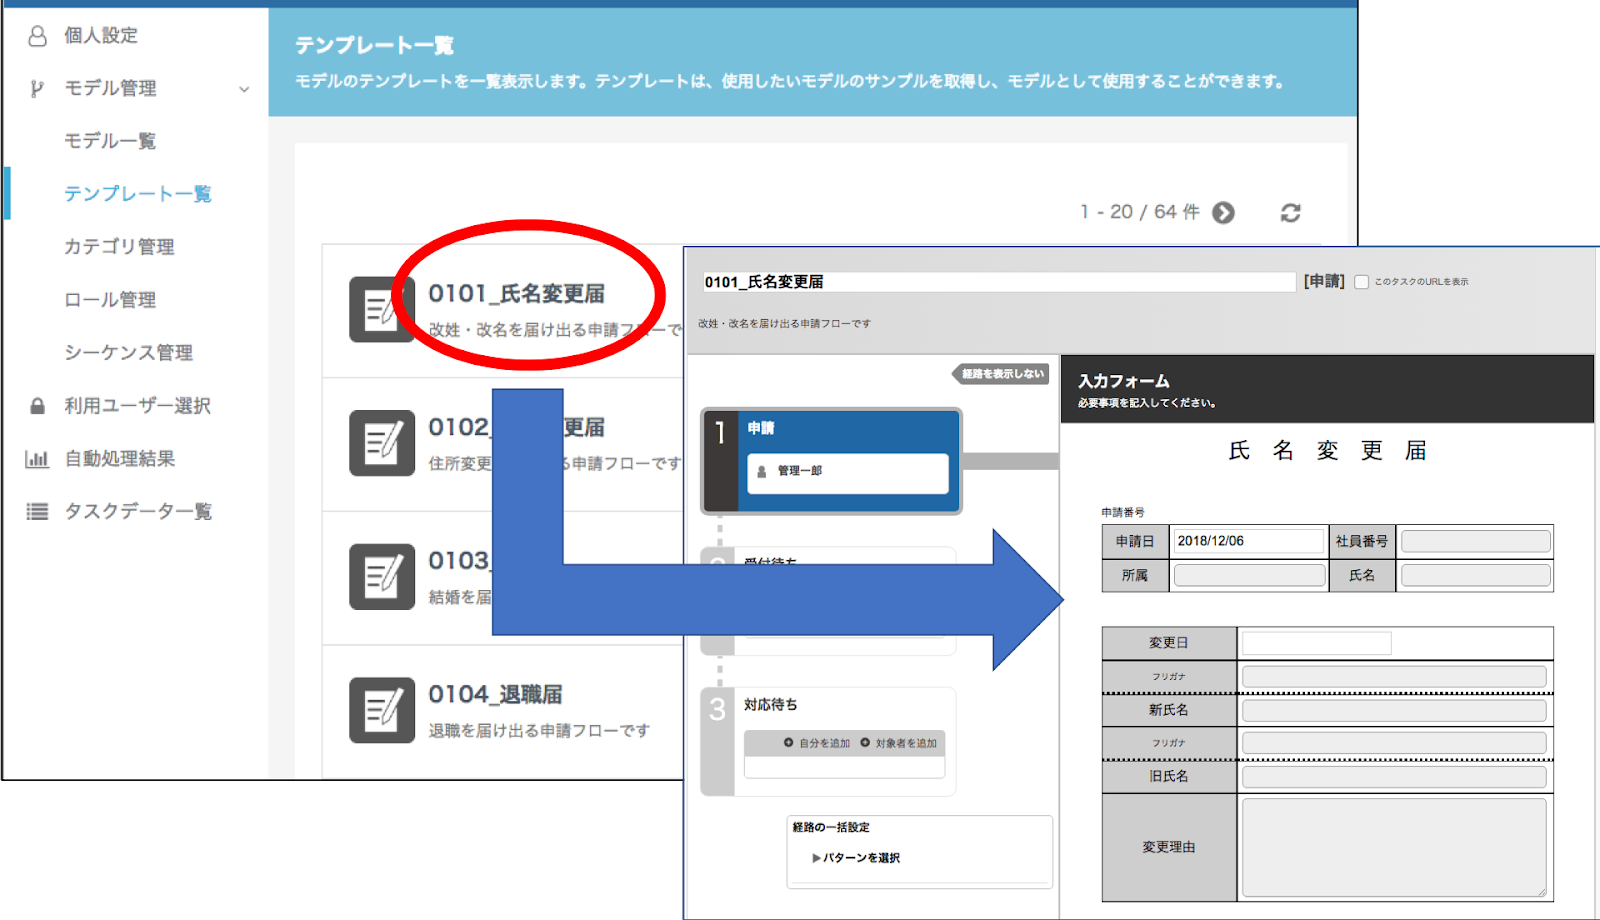Click the person icon beside 個人設定
Screen dimensions: 1600x920
[37, 36]
